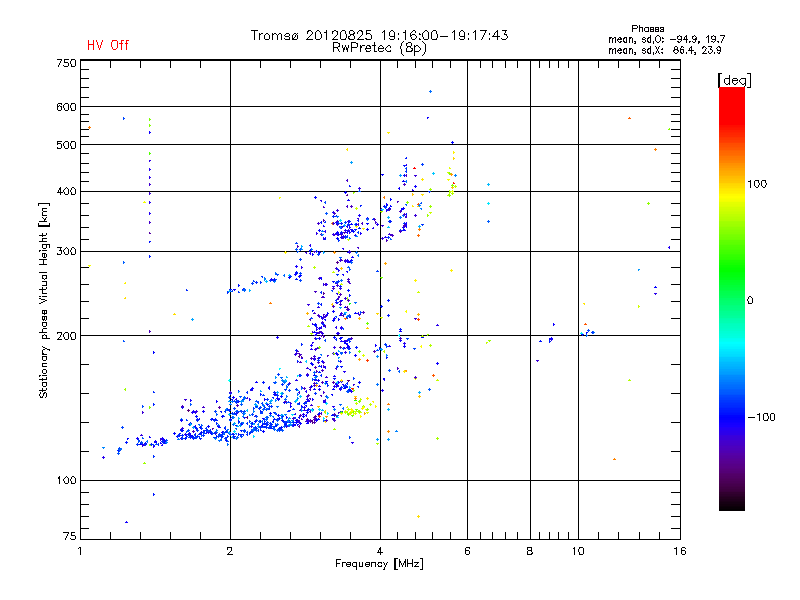Click the x-axis tick label '10'
This screenshot has height=600, width=800.
(x=578, y=551)
